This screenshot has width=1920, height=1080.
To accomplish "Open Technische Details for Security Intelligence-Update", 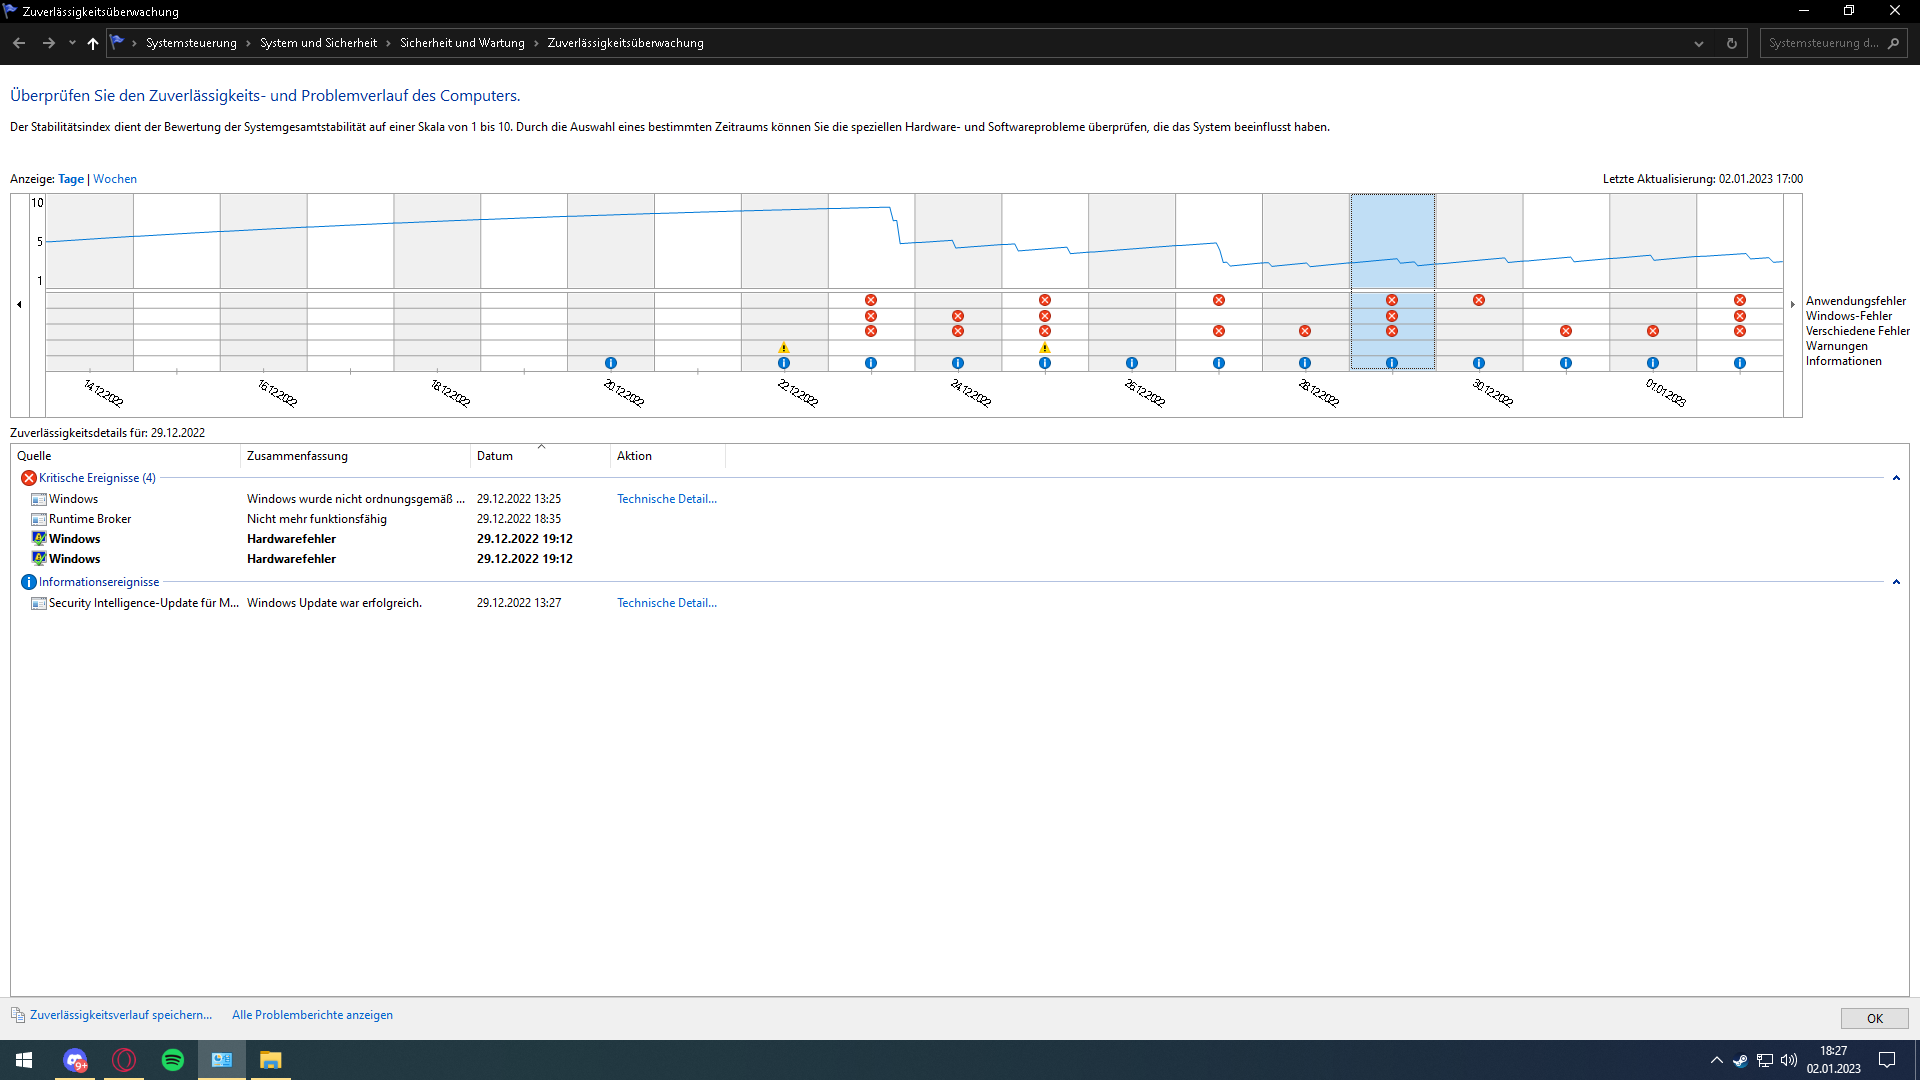I will [667, 603].
